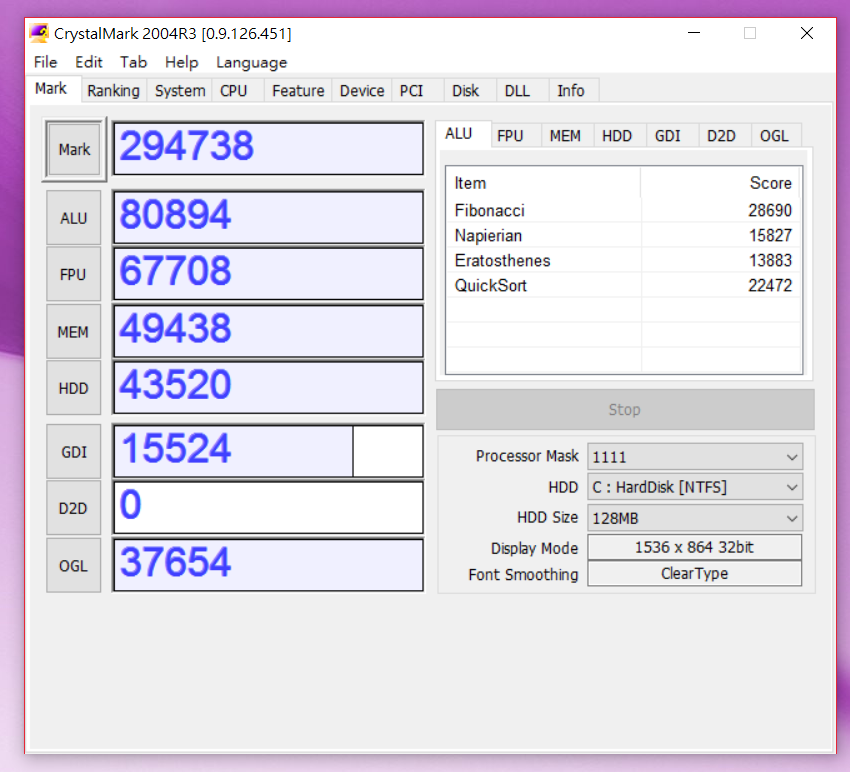The width and height of the screenshot is (850, 772).
Task: Click the GDI progress score 15524
Action: [268, 451]
